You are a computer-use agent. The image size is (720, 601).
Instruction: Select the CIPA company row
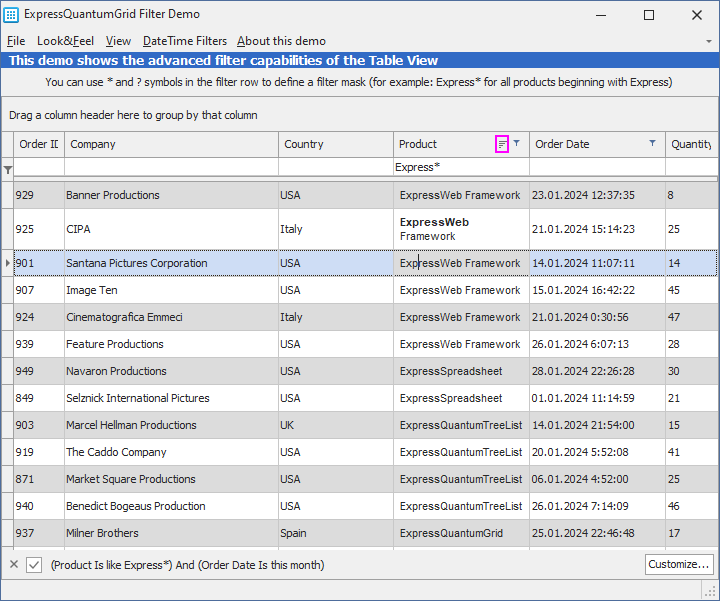[170, 229]
